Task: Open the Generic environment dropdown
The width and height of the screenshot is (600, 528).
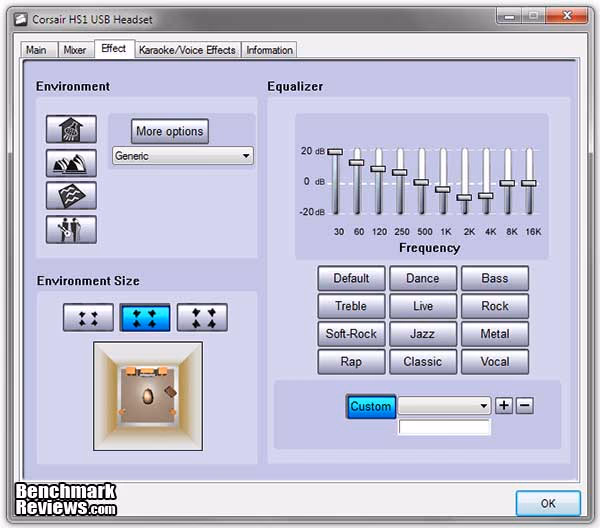Action: tap(183, 156)
